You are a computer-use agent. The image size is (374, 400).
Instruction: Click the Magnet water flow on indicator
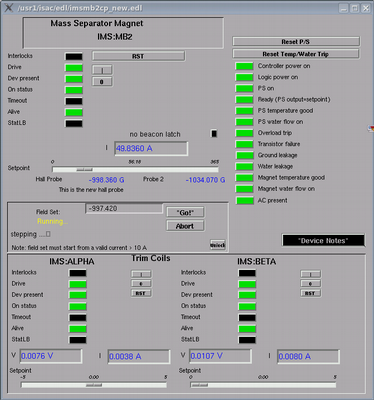coord(244,189)
